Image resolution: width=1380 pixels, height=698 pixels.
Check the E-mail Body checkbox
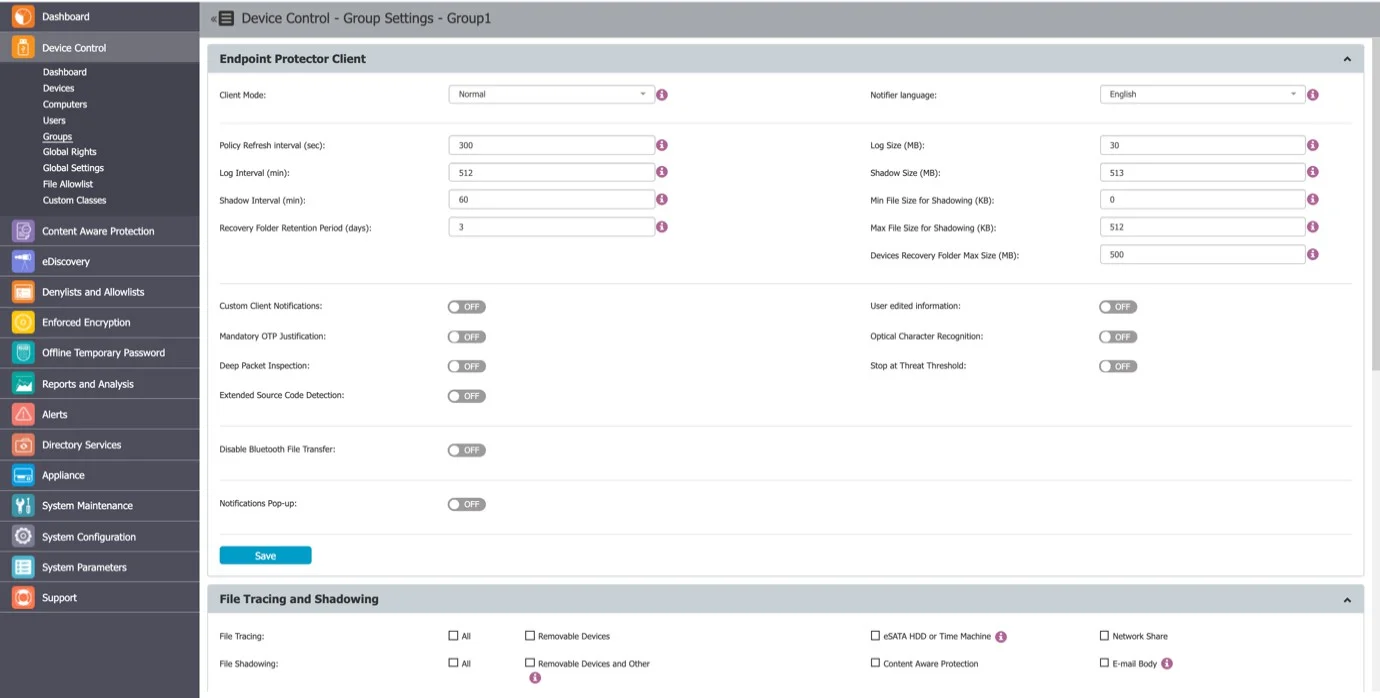[x=1104, y=662]
